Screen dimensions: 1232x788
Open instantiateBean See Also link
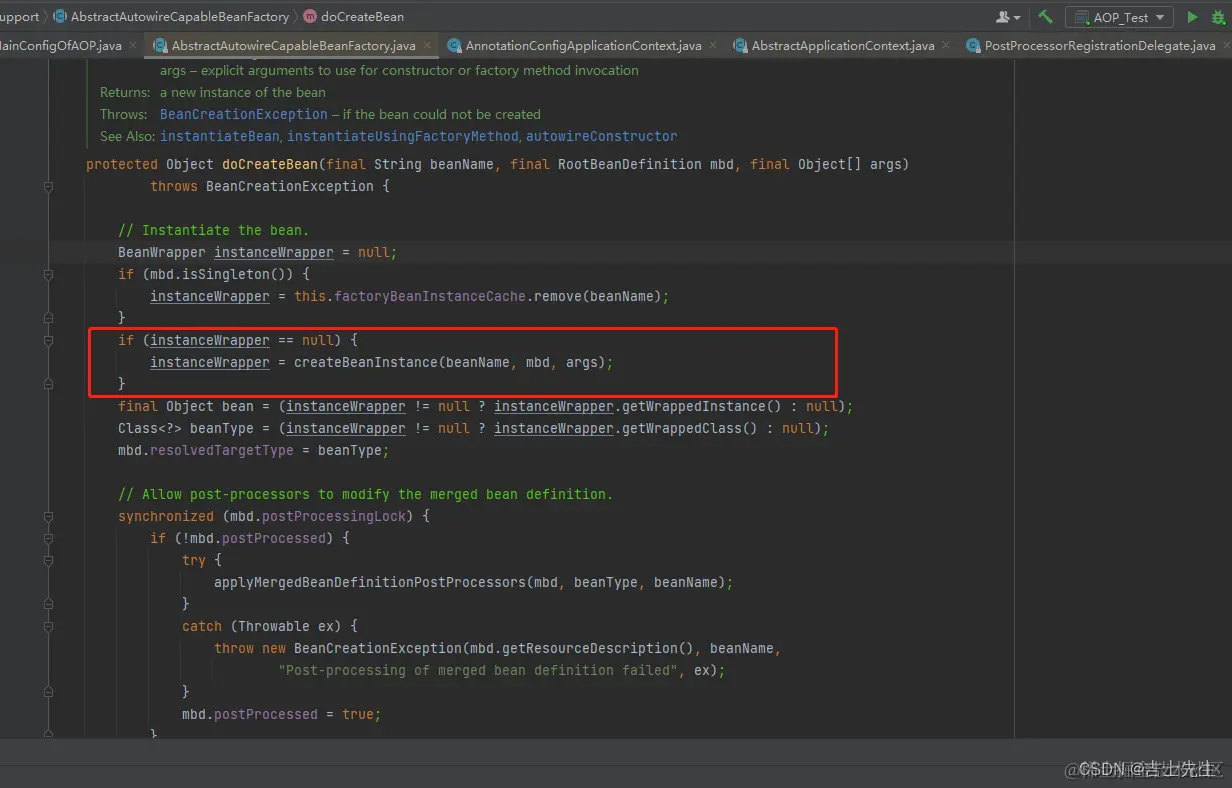[220, 136]
